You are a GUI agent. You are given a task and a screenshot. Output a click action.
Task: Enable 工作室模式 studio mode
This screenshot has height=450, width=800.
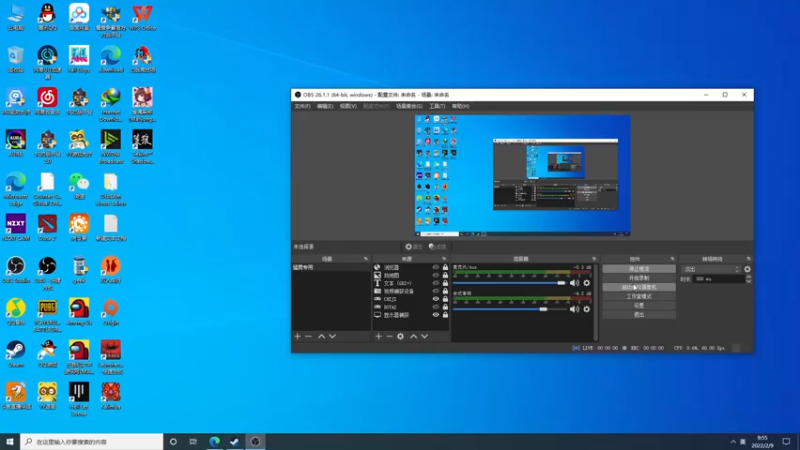tap(639, 296)
